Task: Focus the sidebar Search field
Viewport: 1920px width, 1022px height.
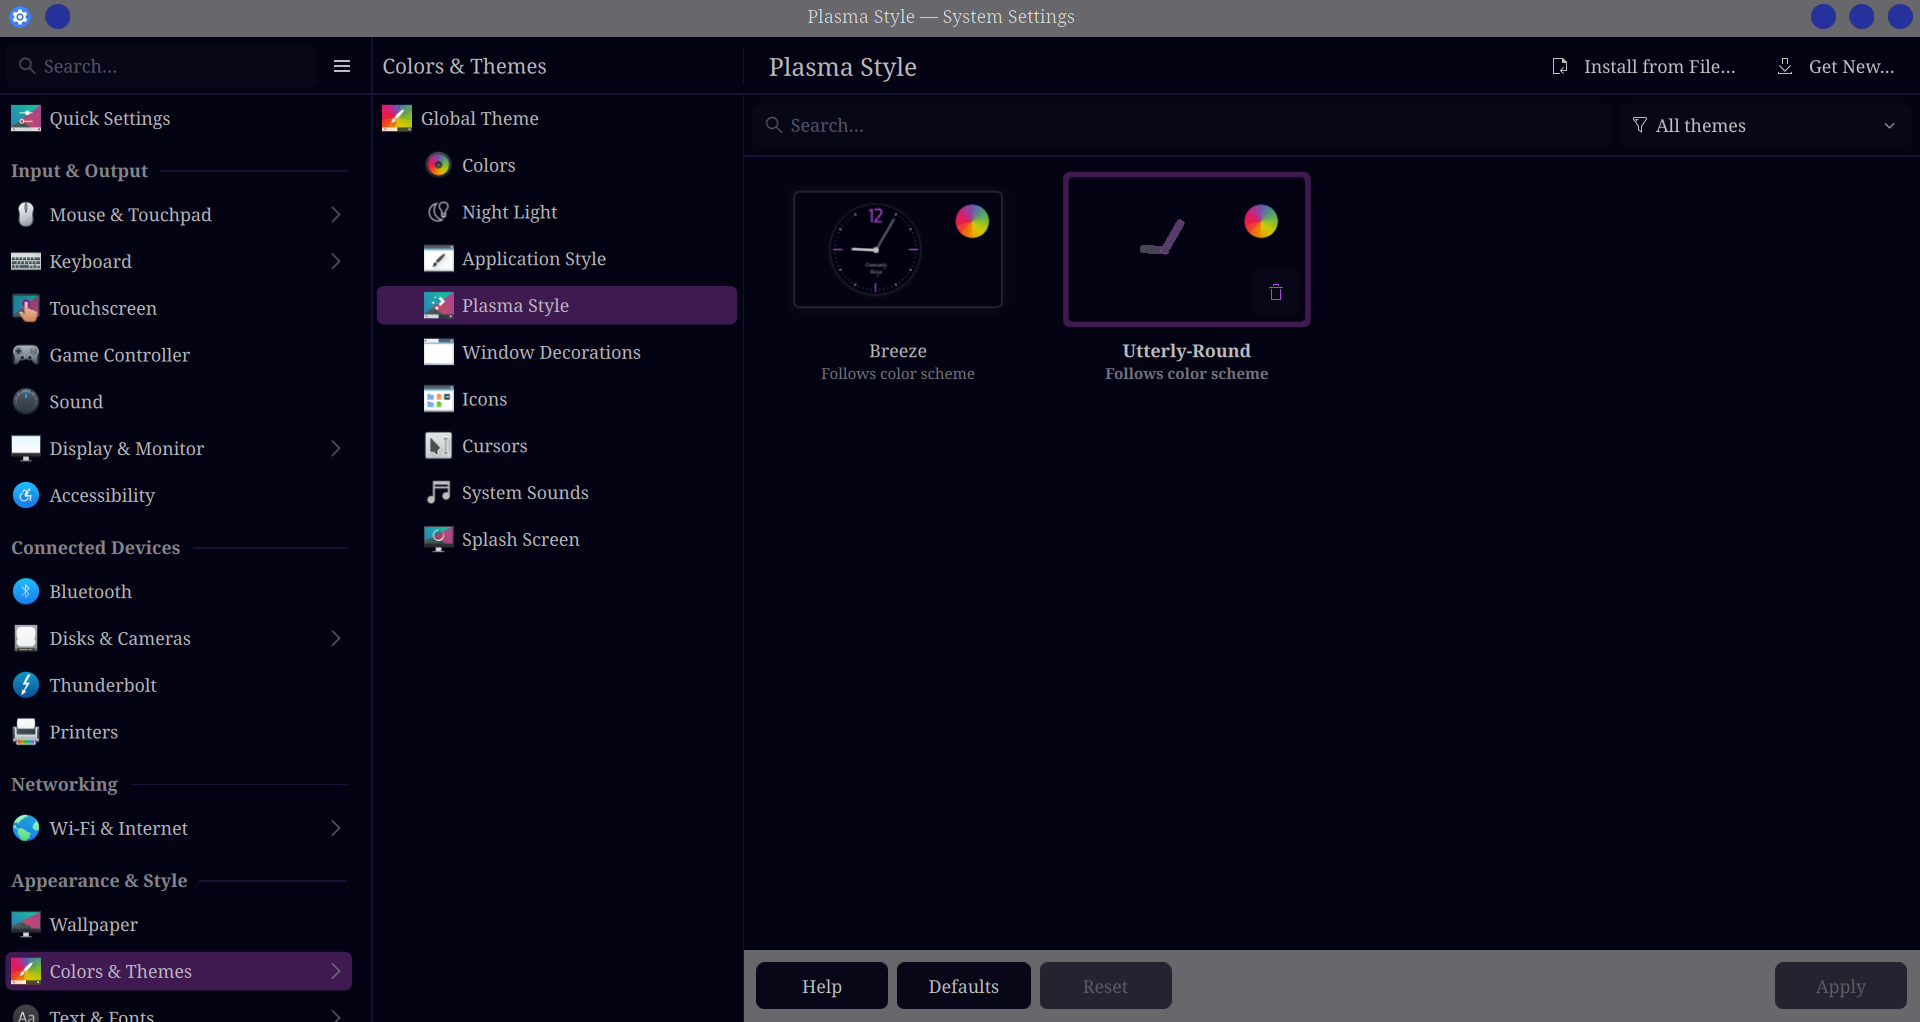Action: [163, 66]
